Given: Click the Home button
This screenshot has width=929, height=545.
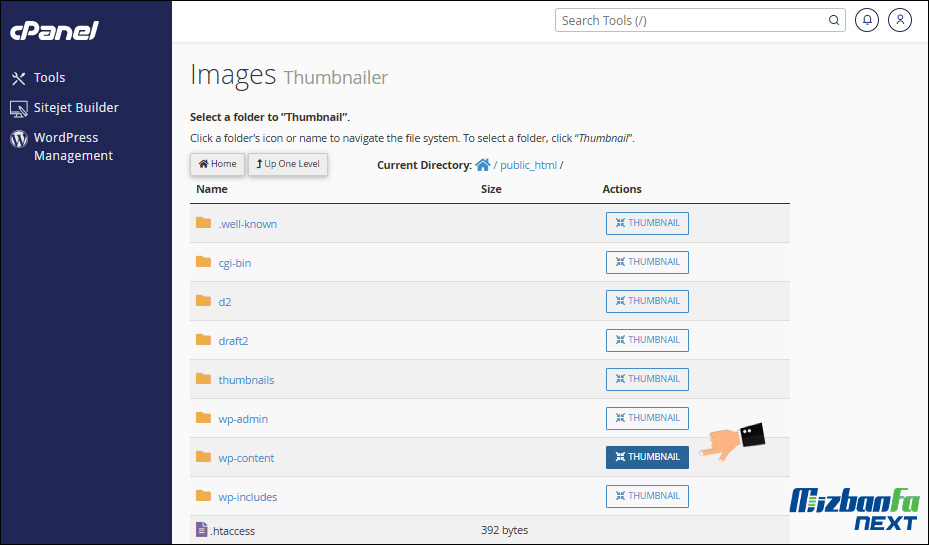Looking at the screenshot, I should (217, 164).
